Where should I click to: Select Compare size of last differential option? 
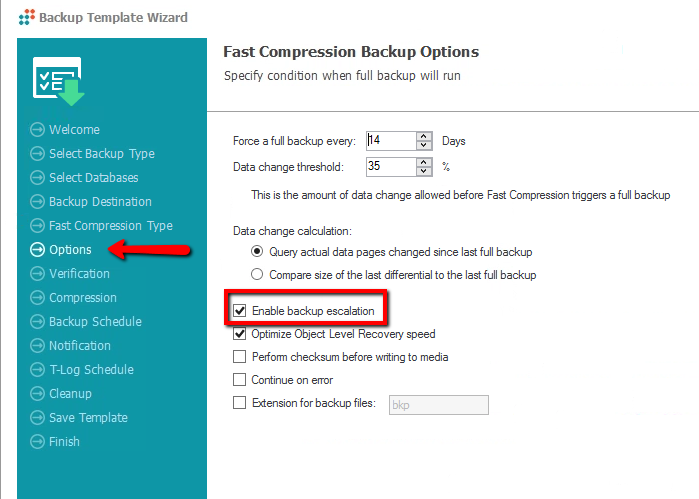(x=258, y=274)
